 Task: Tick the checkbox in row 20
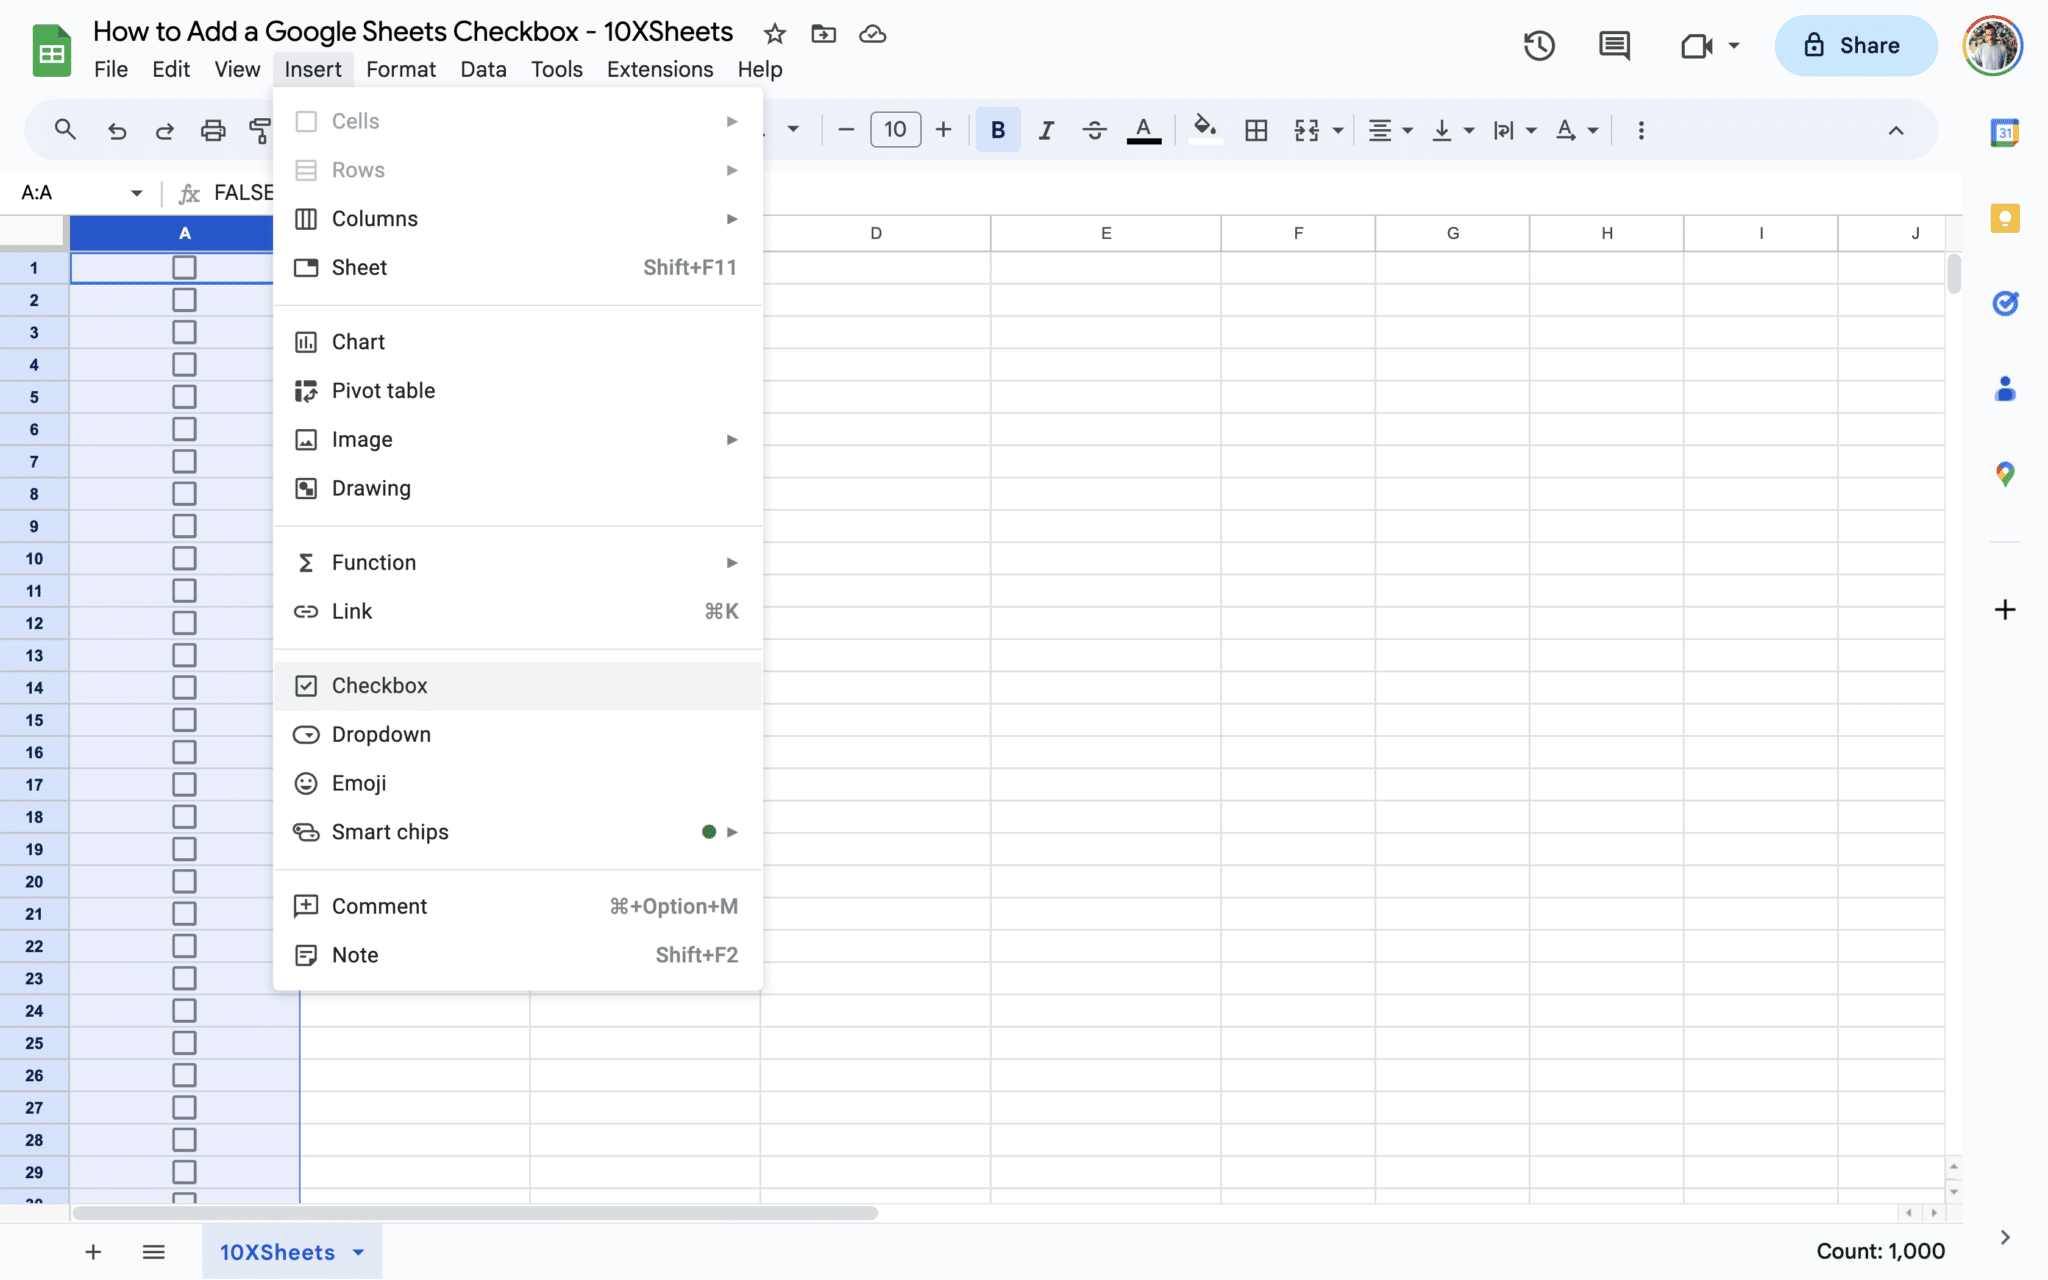point(184,881)
